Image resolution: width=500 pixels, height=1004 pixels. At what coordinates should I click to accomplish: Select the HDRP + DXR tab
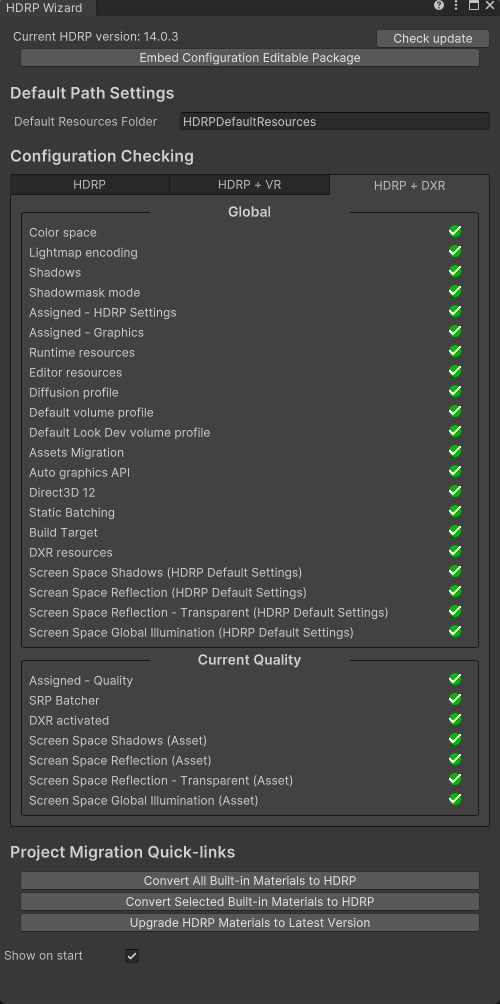pyautogui.click(x=410, y=186)
